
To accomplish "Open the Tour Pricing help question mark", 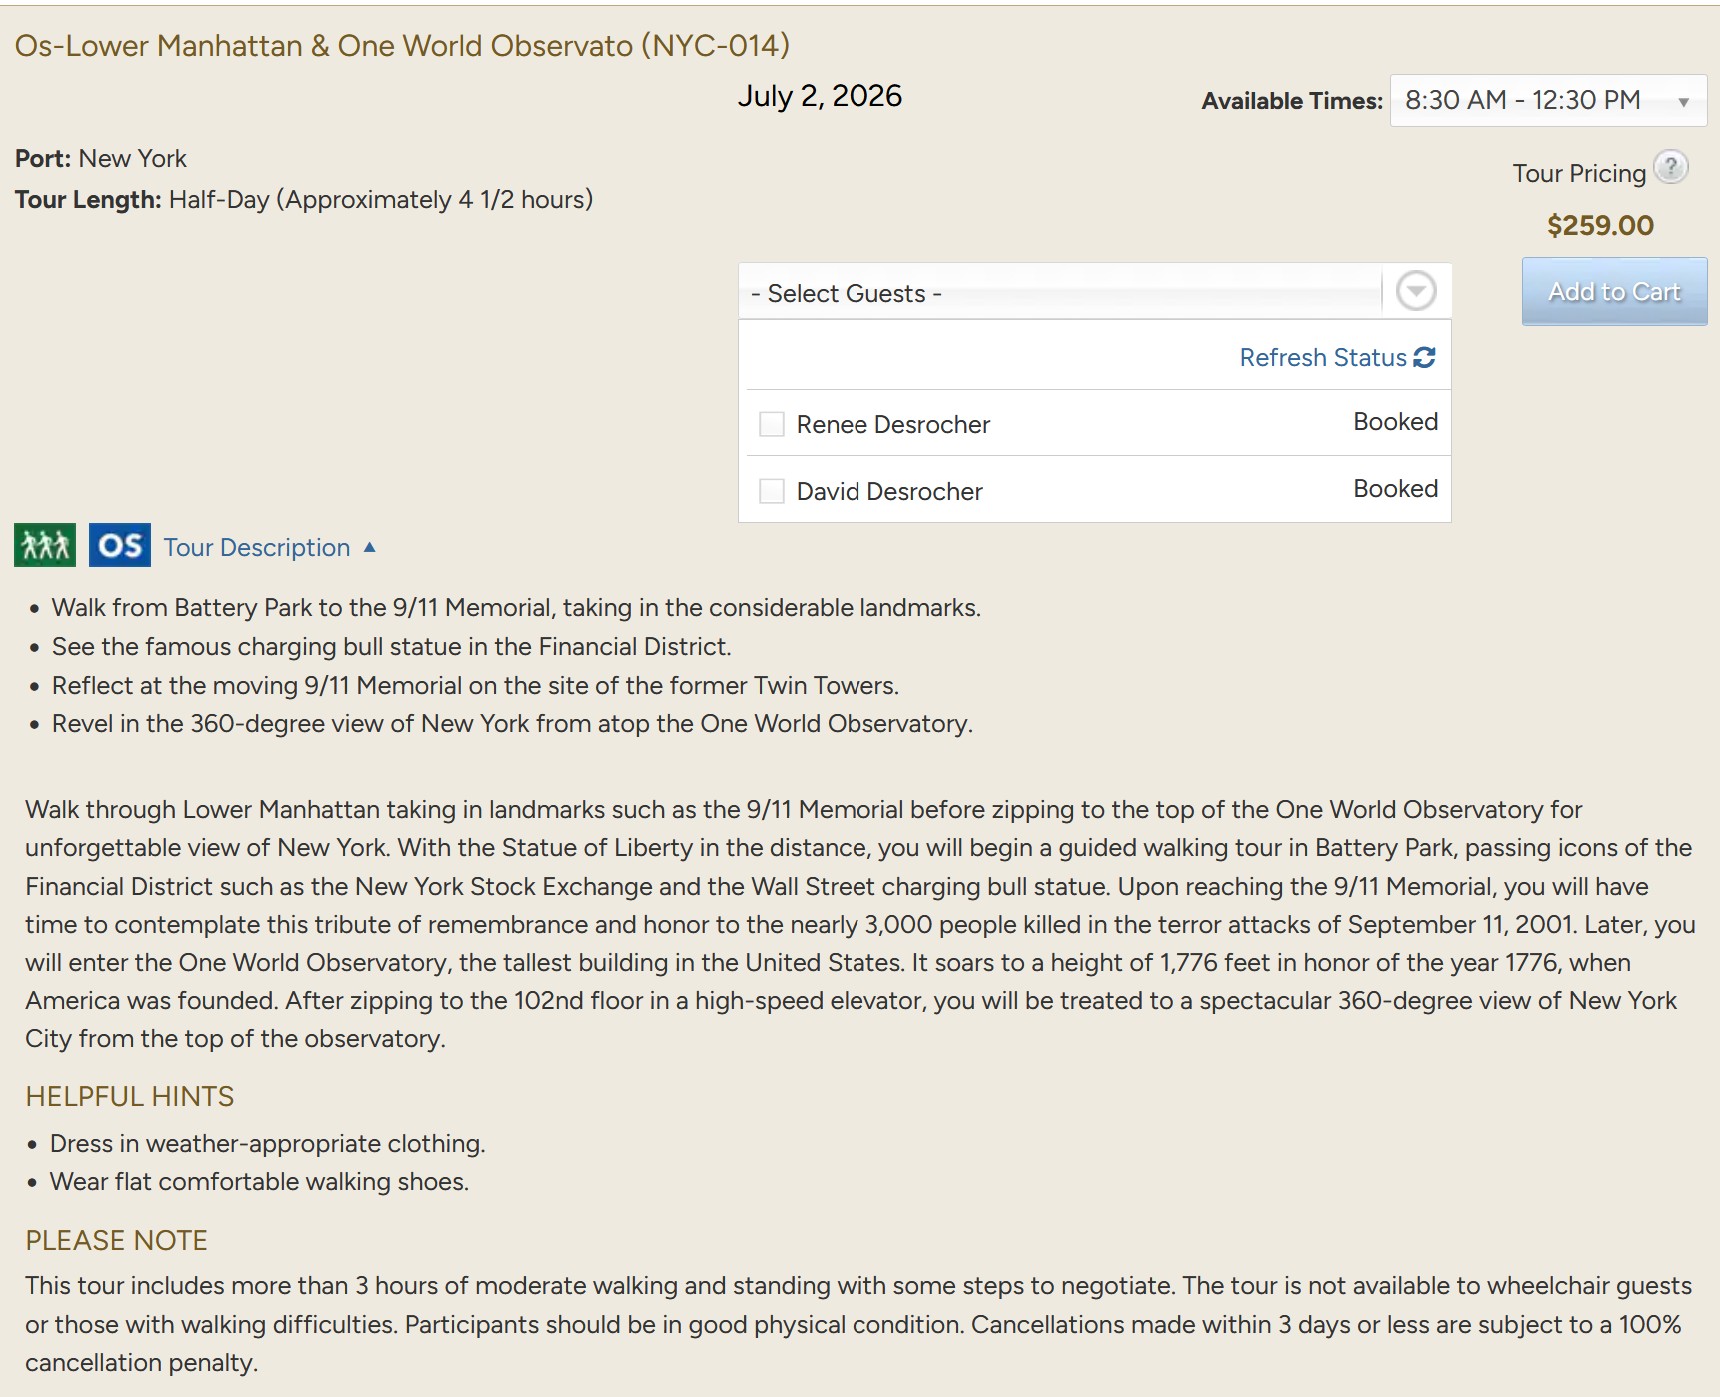I will [x=1670, y=167].
